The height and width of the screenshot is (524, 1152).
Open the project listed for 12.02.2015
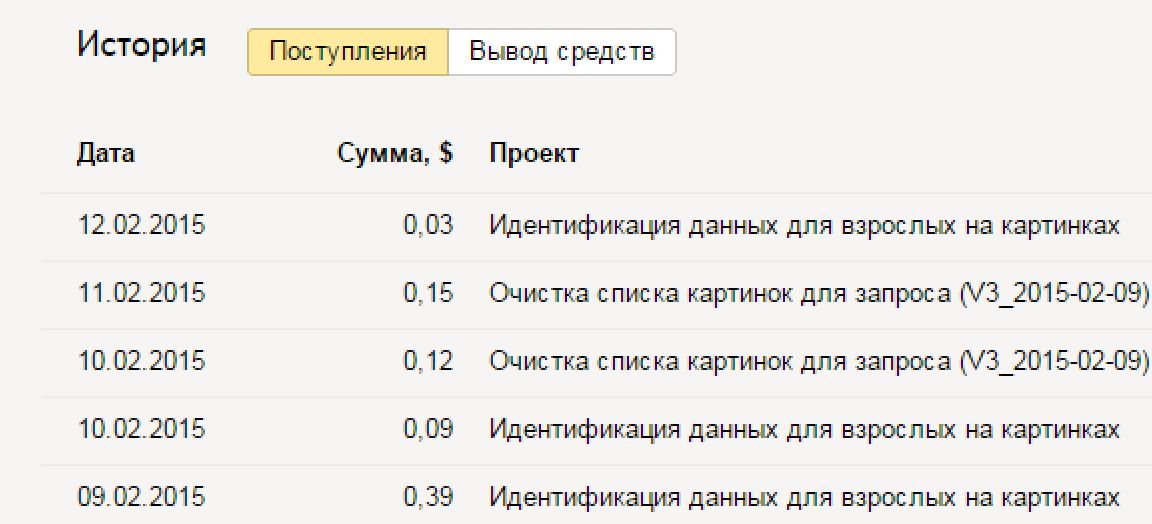click(804, 225)
